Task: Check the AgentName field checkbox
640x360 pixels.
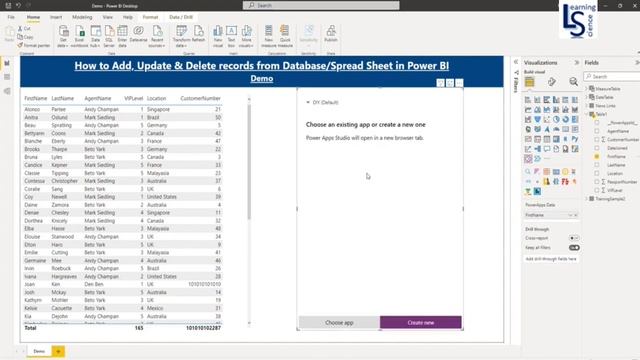Action: tap(597, 131)
